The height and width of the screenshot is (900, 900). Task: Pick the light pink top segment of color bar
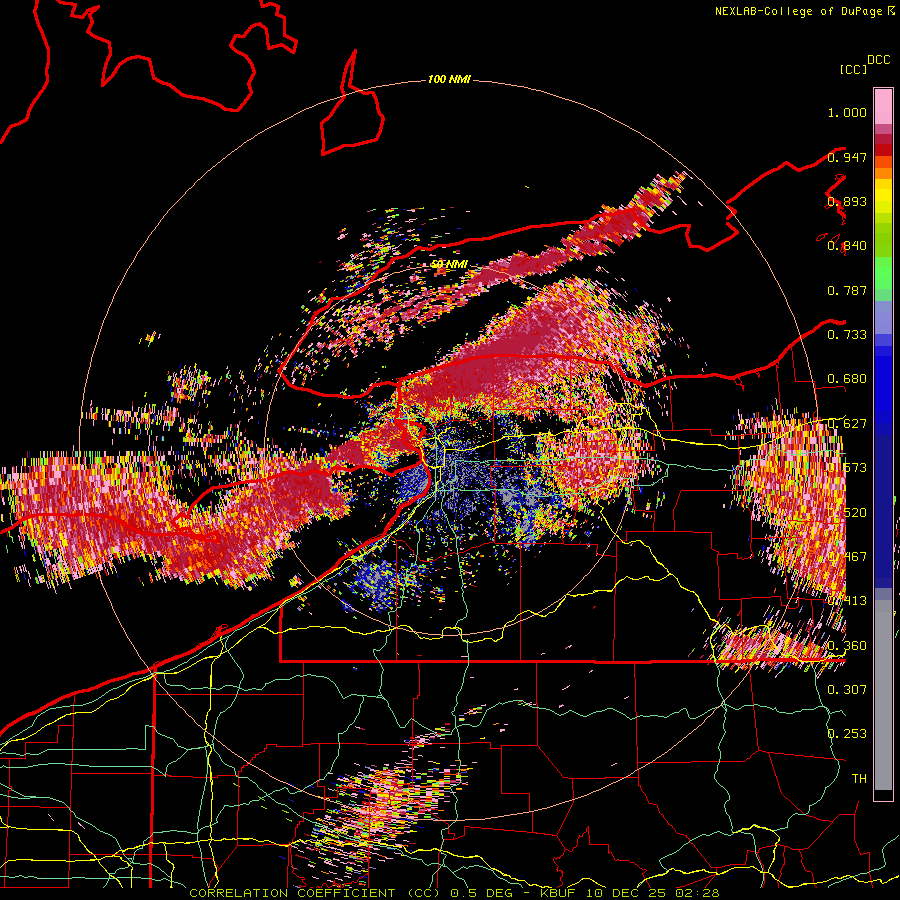point(883,107)
